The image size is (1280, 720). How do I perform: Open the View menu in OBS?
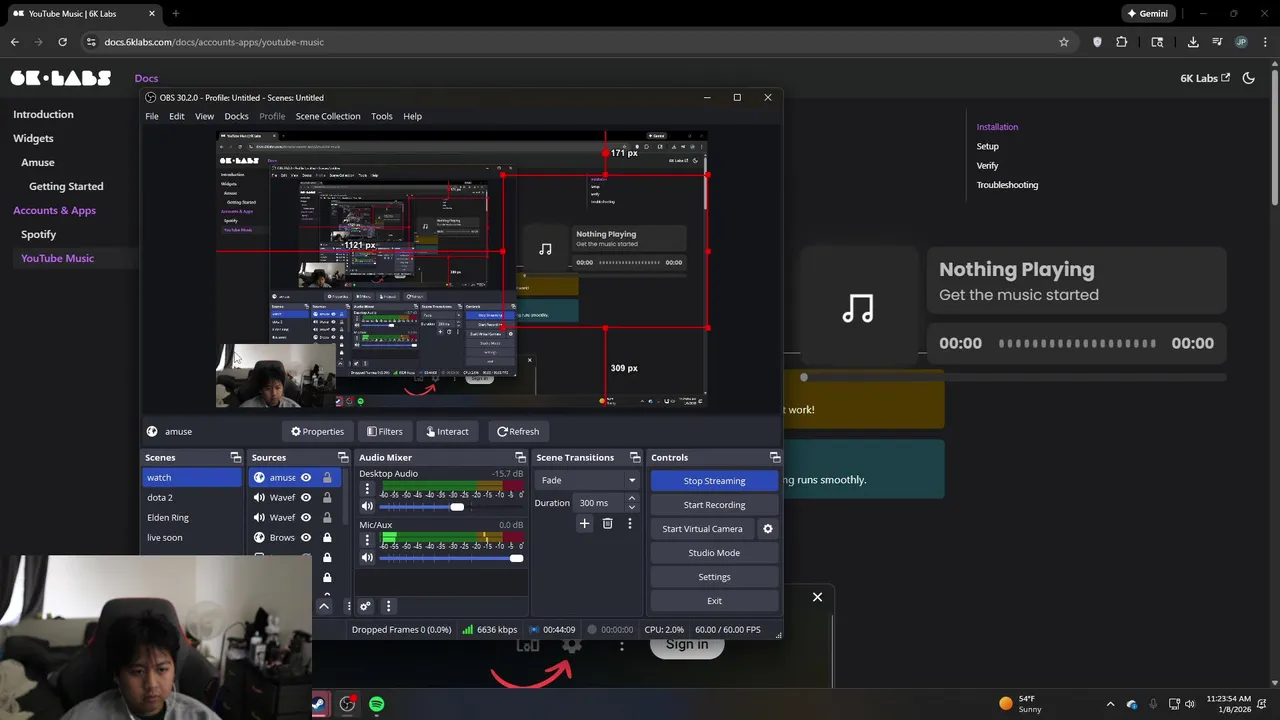click(204, 116)
